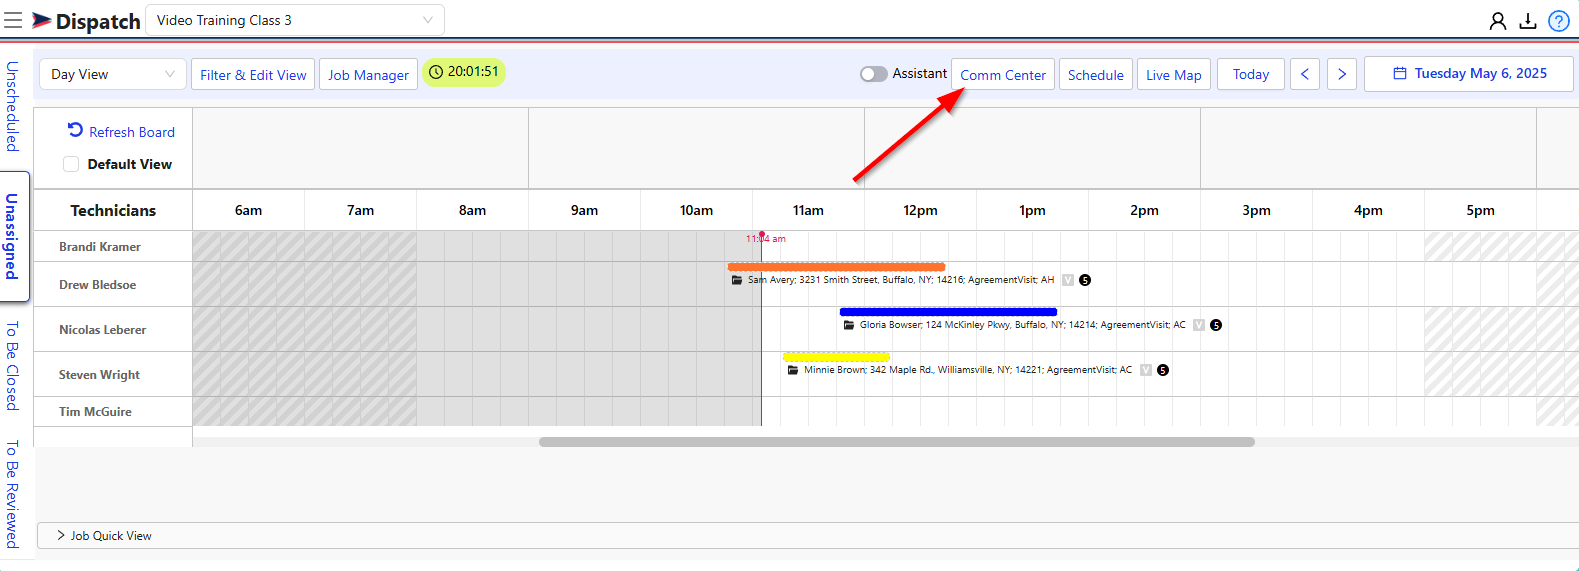
Task: Select the yellow Minnie Brown job bar
Action: point(836,357)
